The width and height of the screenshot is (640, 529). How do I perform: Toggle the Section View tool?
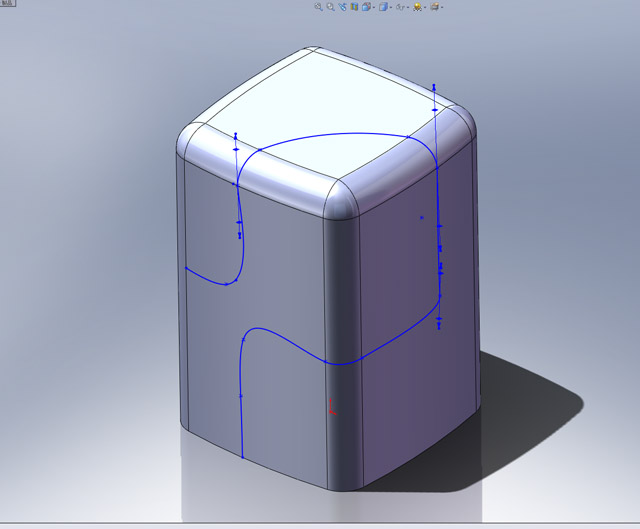pos(354,6)
